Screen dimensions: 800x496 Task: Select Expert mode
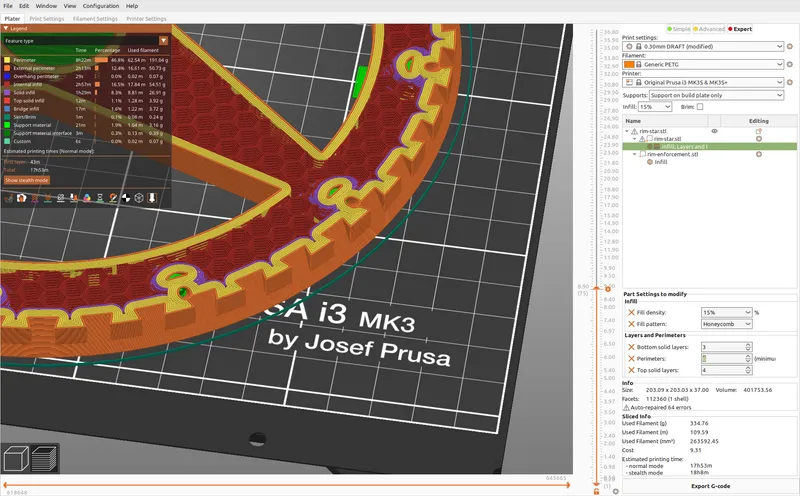[740, 29]
